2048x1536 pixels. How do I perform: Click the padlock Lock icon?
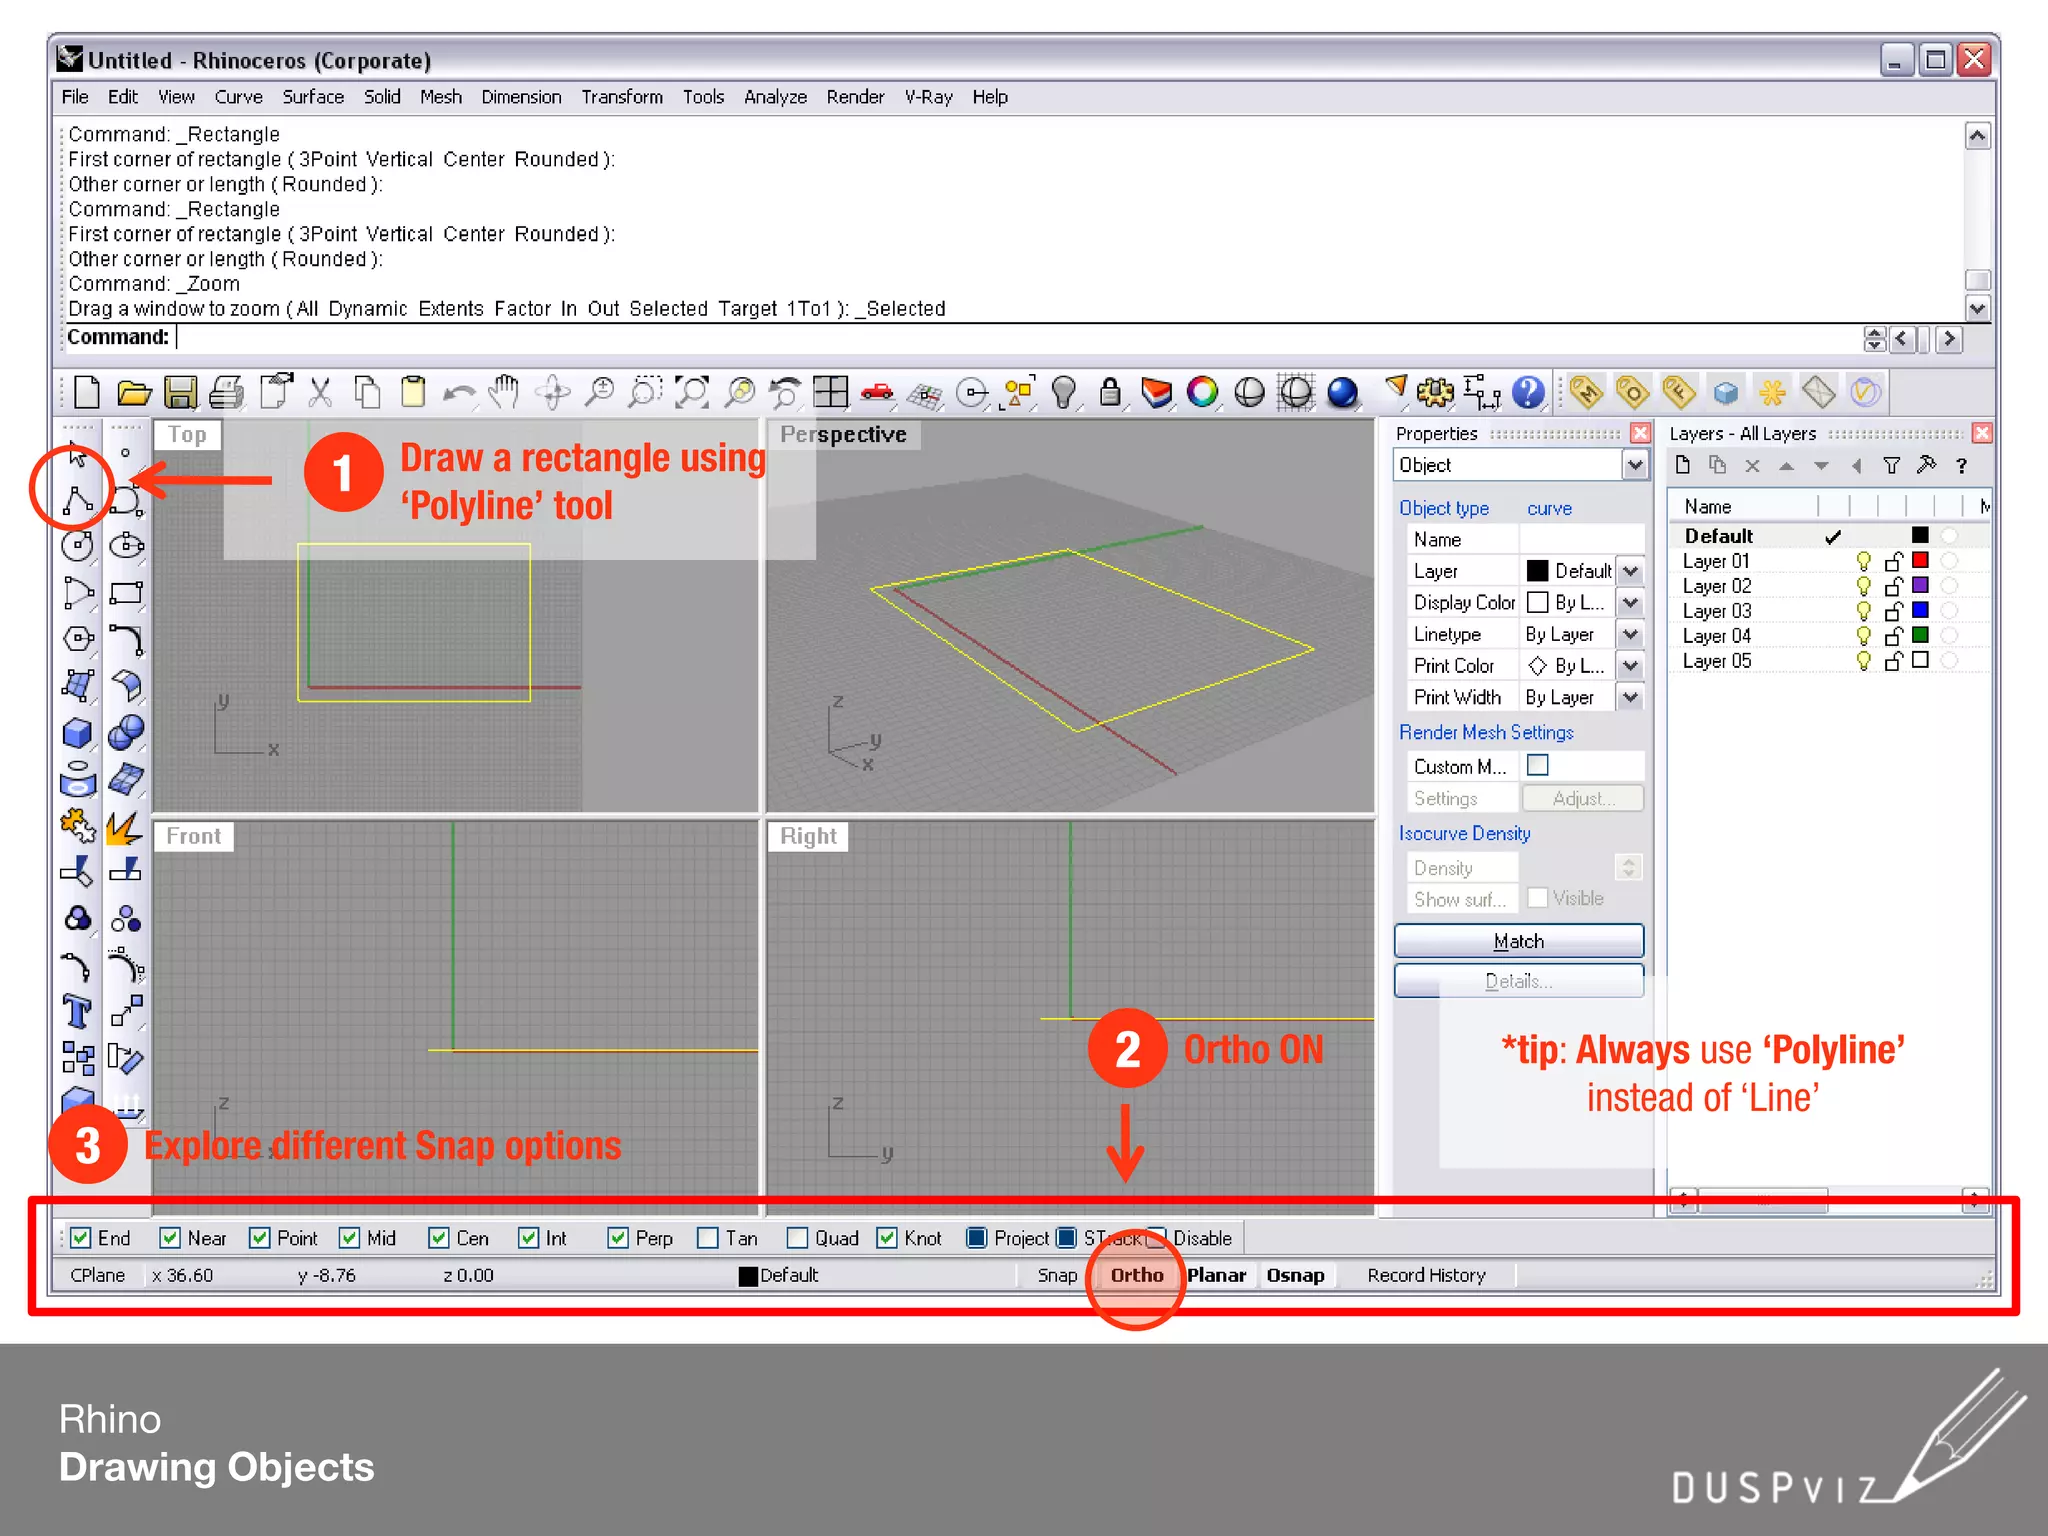click(x=1109, y=392)
